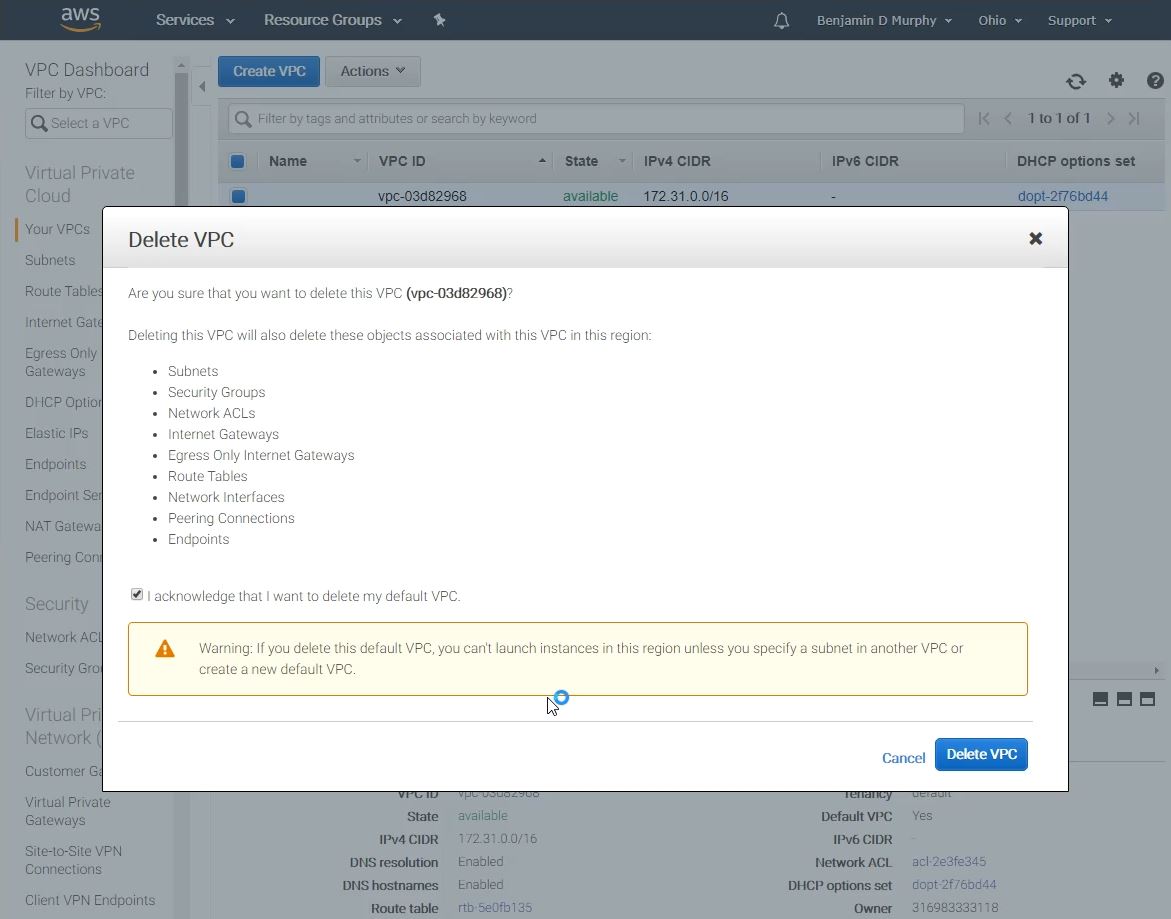Image resolution: width=1171 pixels, height=919 pixels.
Task: Open the State column filter dropdown
Action: (x=621, y=161)
